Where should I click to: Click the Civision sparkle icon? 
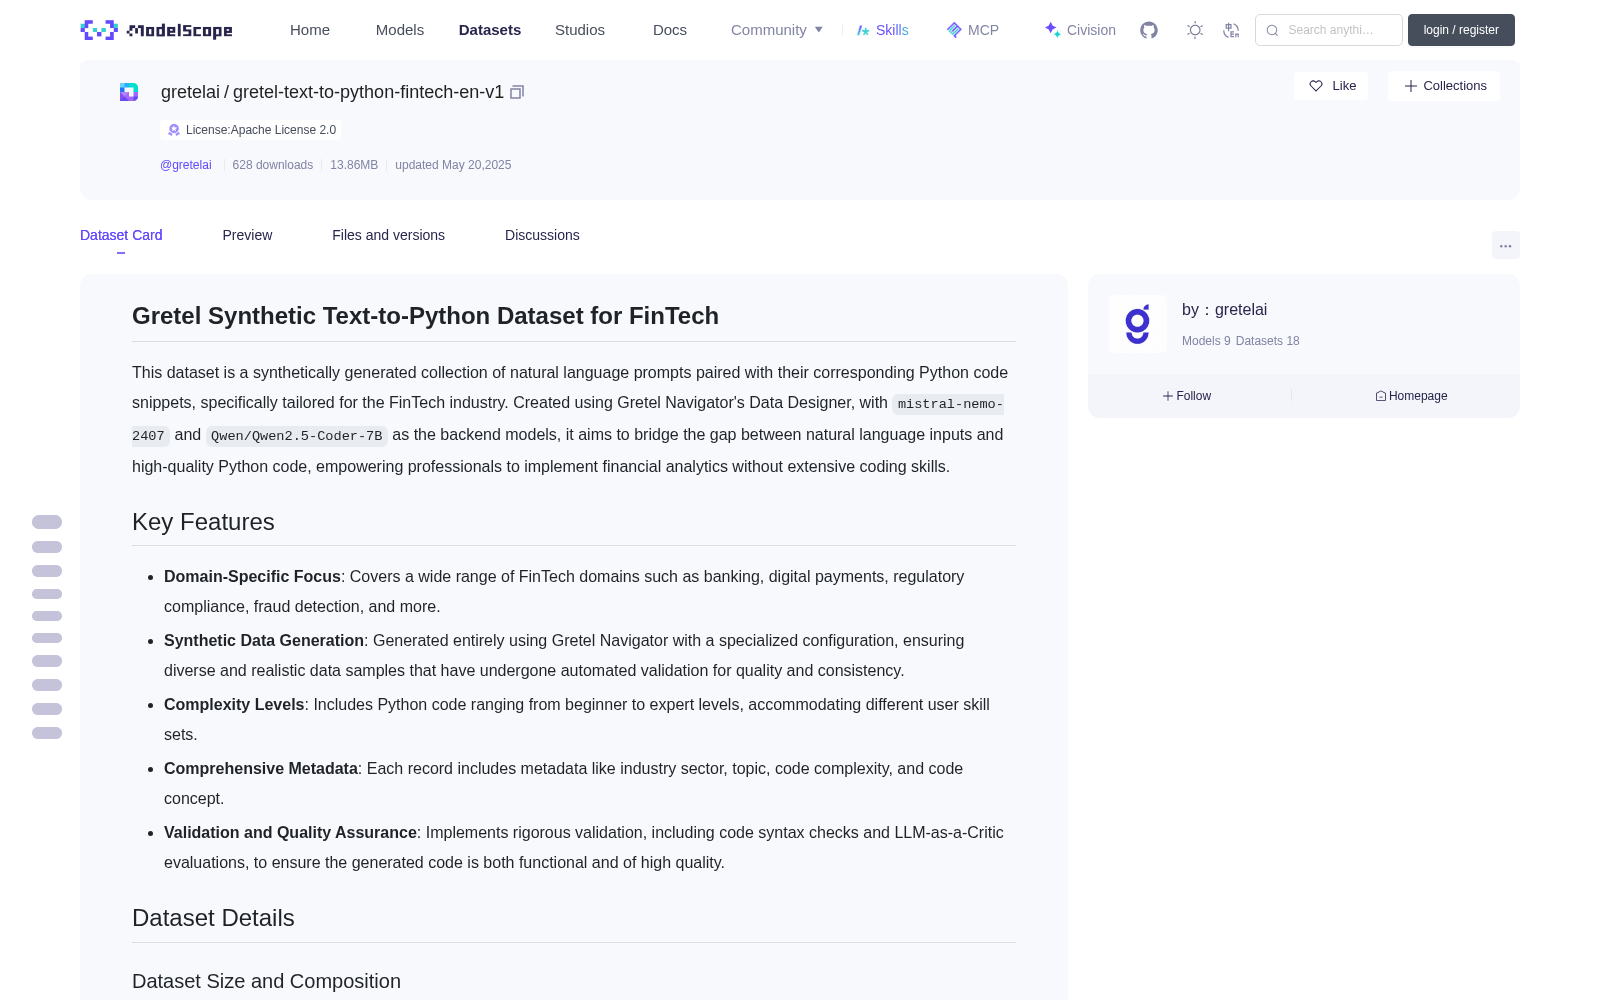click(1053, 30)
